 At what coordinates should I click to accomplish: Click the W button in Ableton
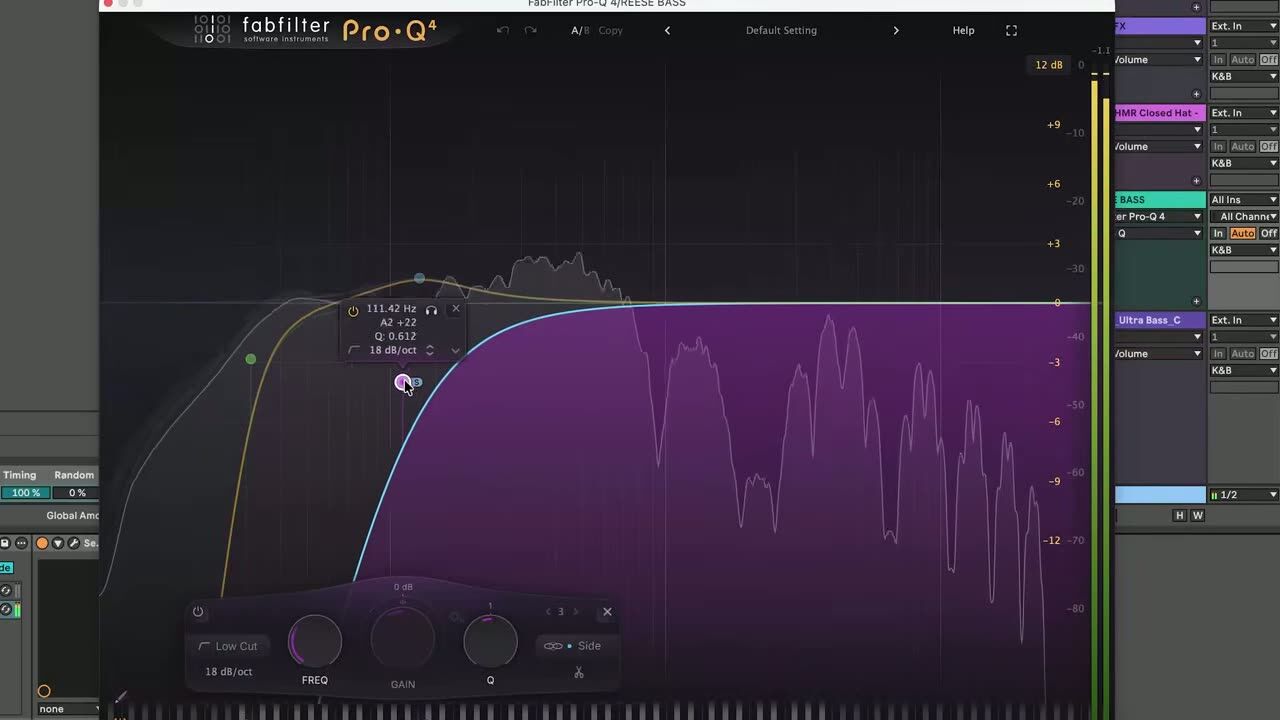[x=1197, y=516]
